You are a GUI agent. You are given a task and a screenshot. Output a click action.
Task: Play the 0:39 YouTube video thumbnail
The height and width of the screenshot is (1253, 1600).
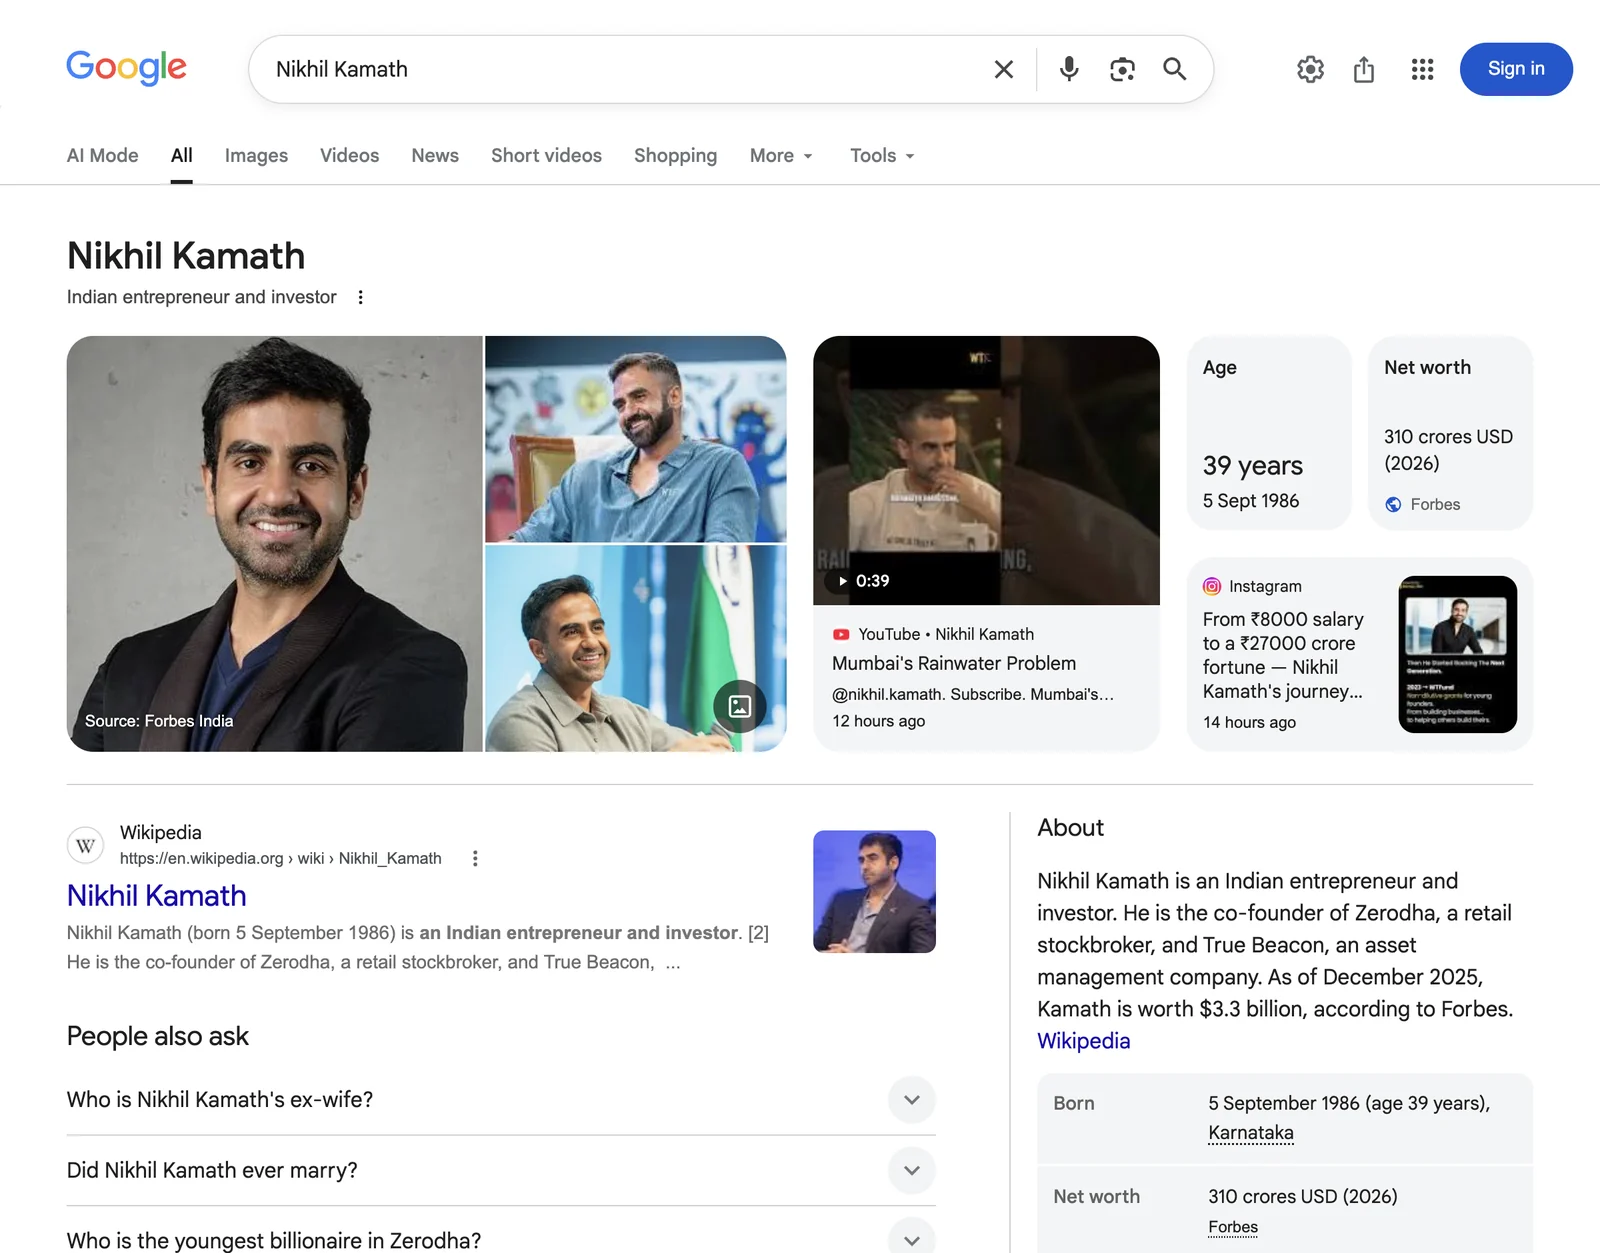click(986, 470)
